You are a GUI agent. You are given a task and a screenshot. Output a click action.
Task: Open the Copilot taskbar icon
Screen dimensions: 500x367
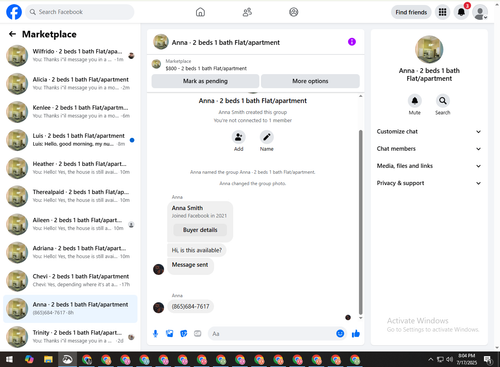(29, 359)
